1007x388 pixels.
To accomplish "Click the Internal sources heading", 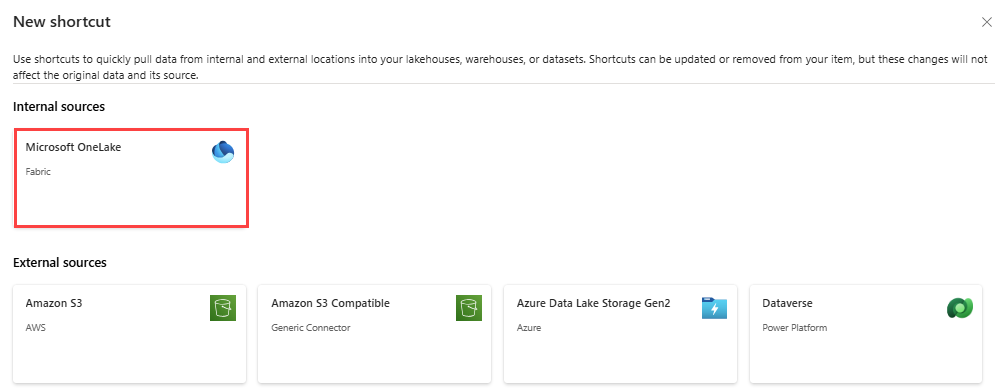I will pyautogui.click(x=59, y=107).
